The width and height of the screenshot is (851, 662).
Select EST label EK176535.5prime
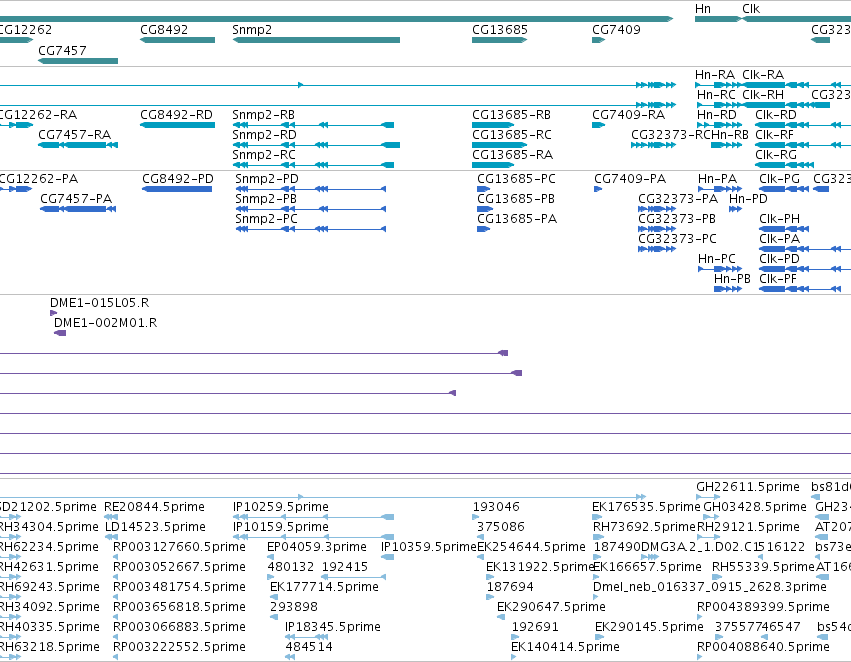pyautogui.click(x=646, y=507)
